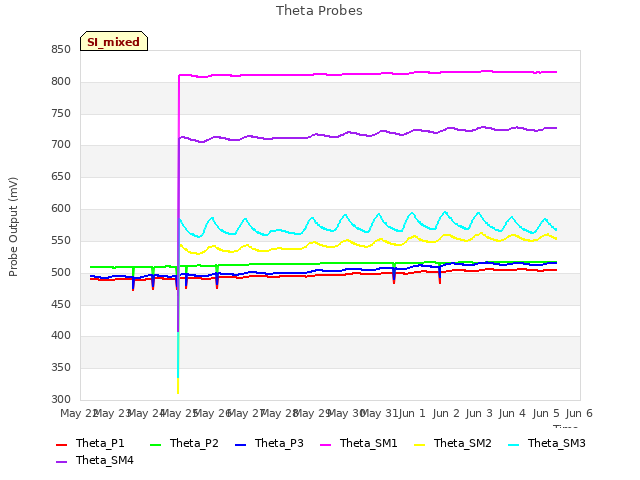The image size is (640, 480).
Task: Click the 500 y-axis tick label
Action: (61, 272)
